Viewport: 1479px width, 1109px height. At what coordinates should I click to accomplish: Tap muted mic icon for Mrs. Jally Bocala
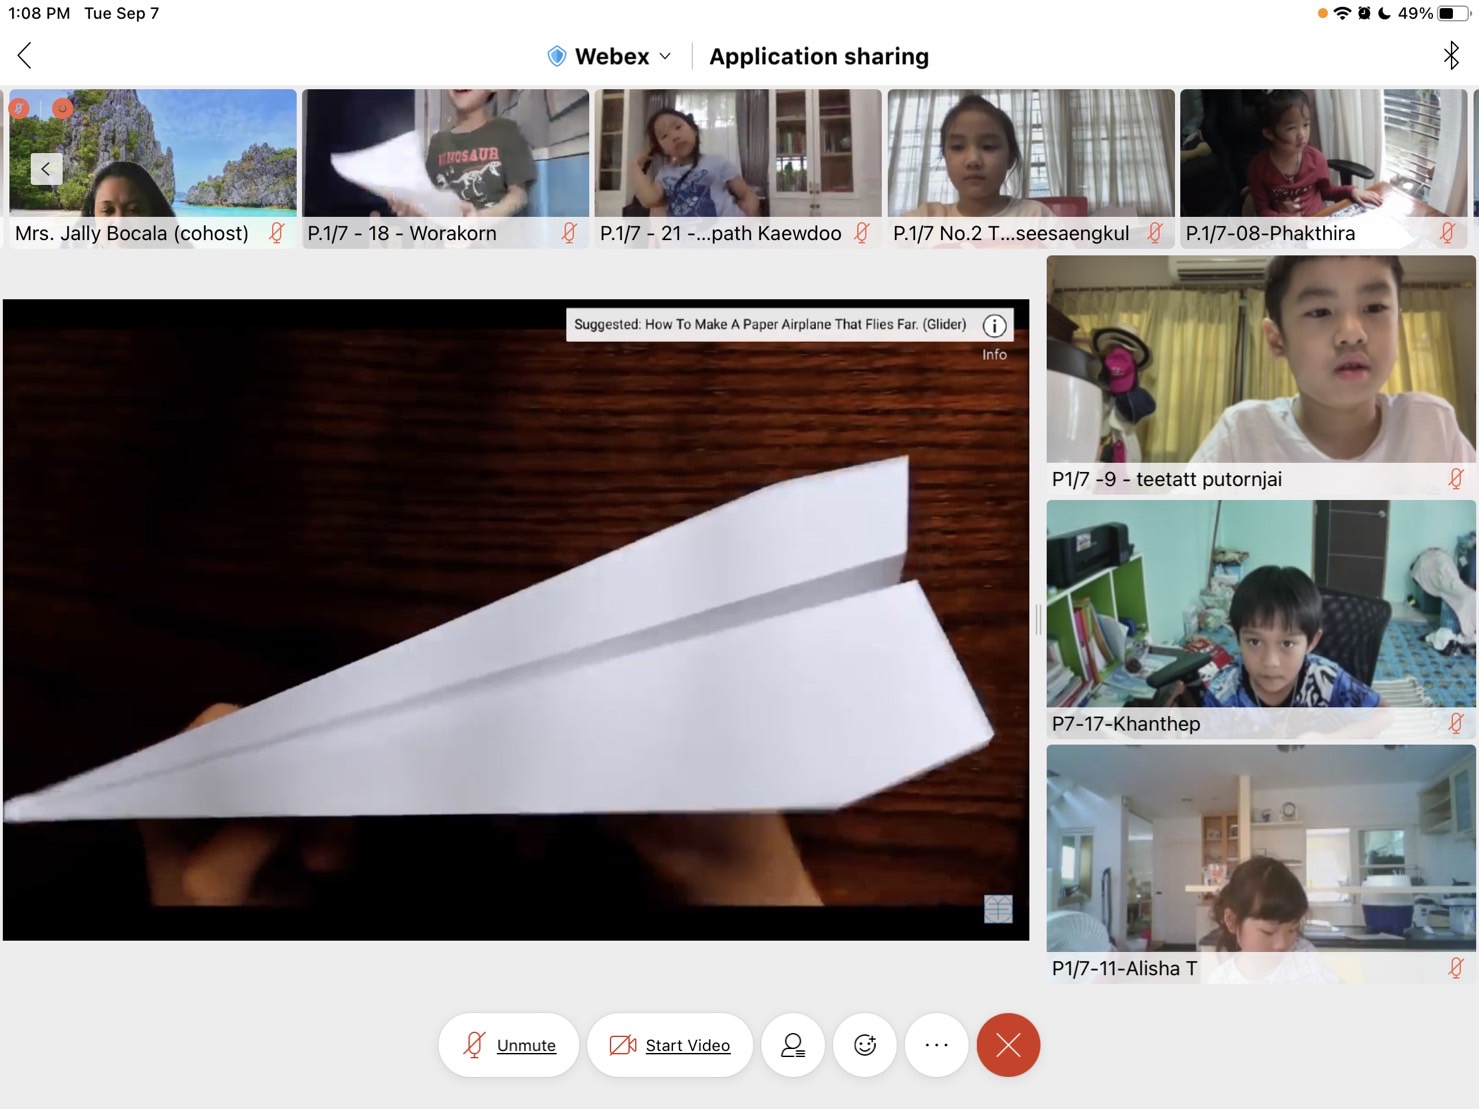coord(277,233)
